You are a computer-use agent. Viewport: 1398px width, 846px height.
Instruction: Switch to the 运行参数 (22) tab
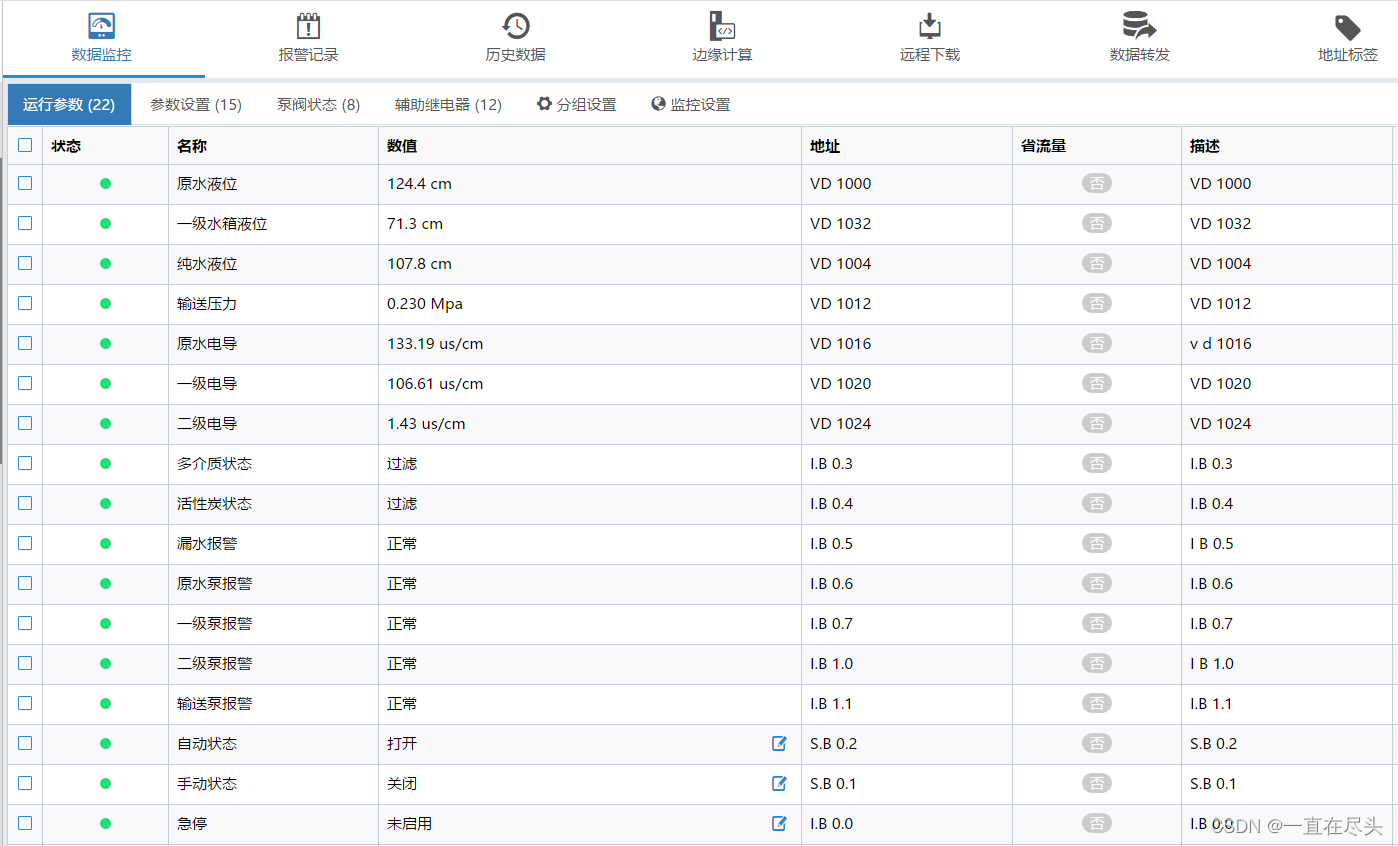tap(69, 104)
